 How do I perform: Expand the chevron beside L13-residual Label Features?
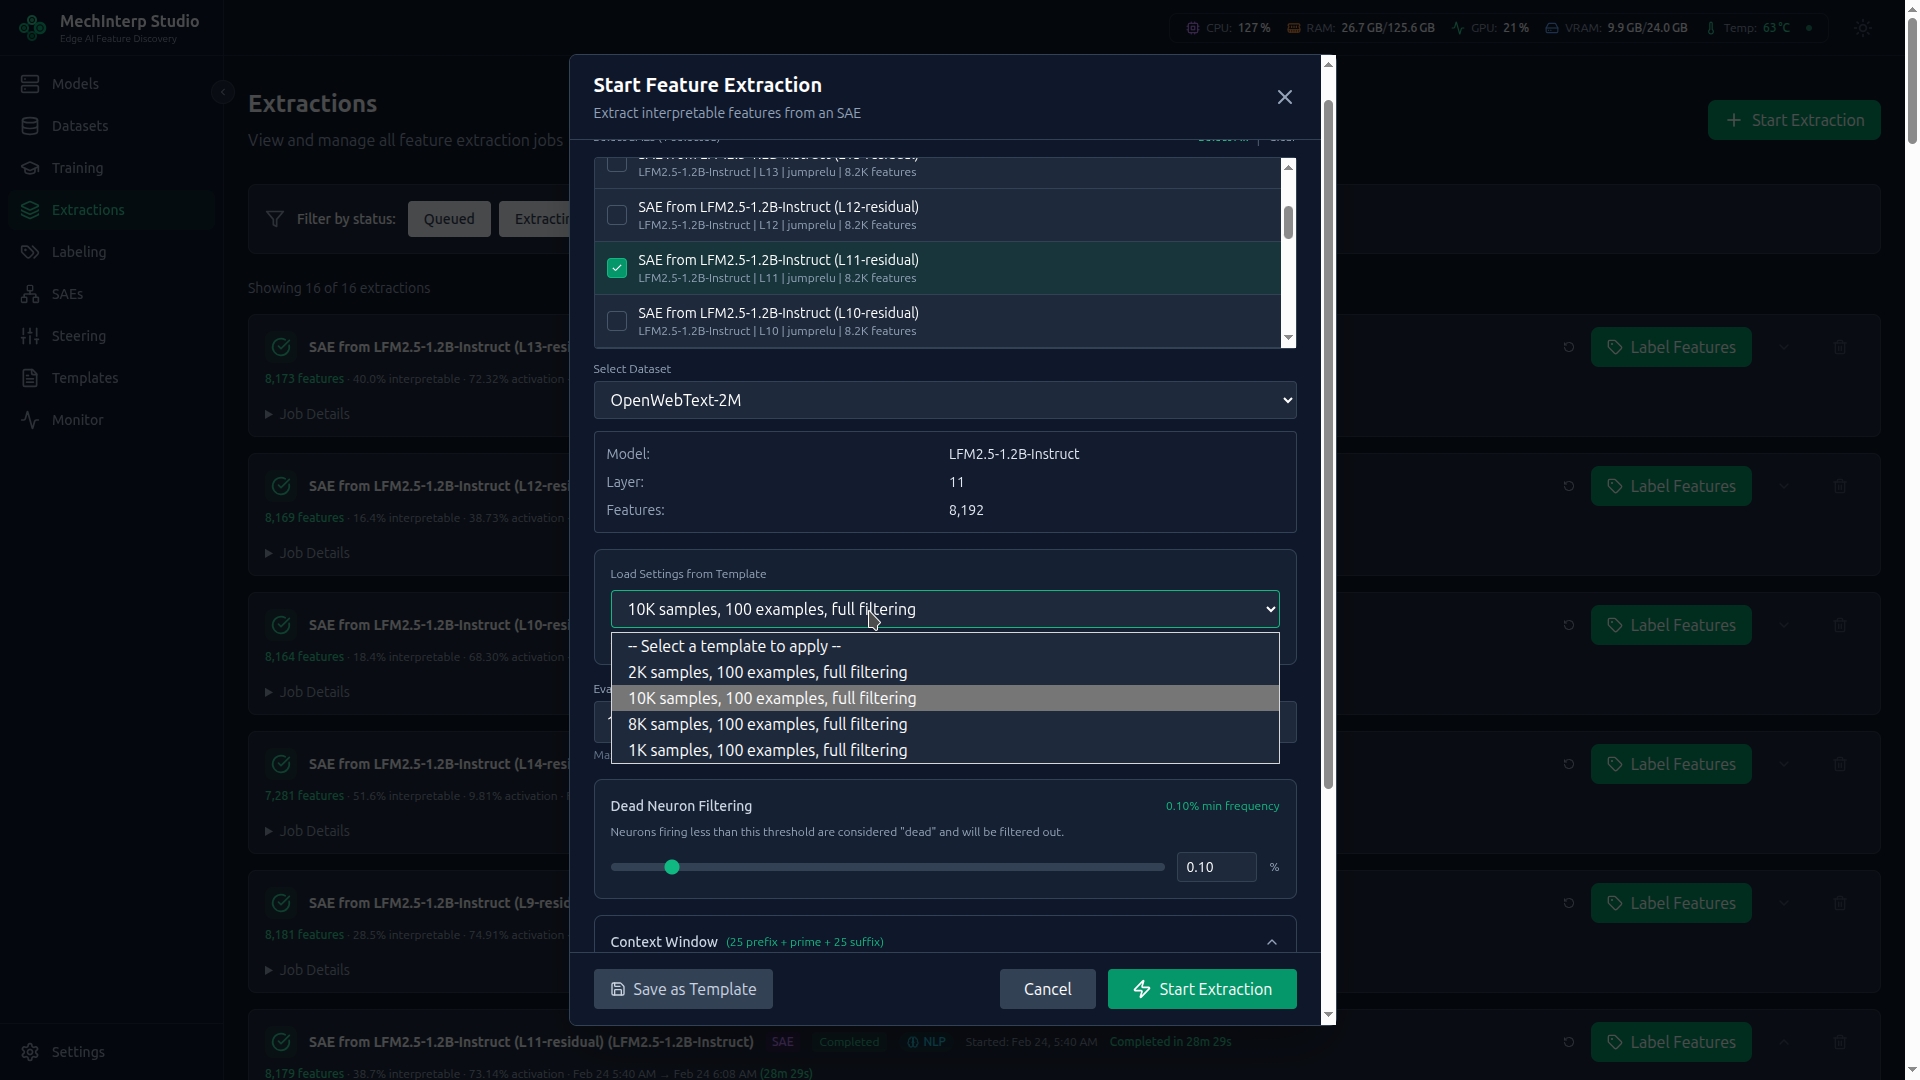[x=1784, y=347]
